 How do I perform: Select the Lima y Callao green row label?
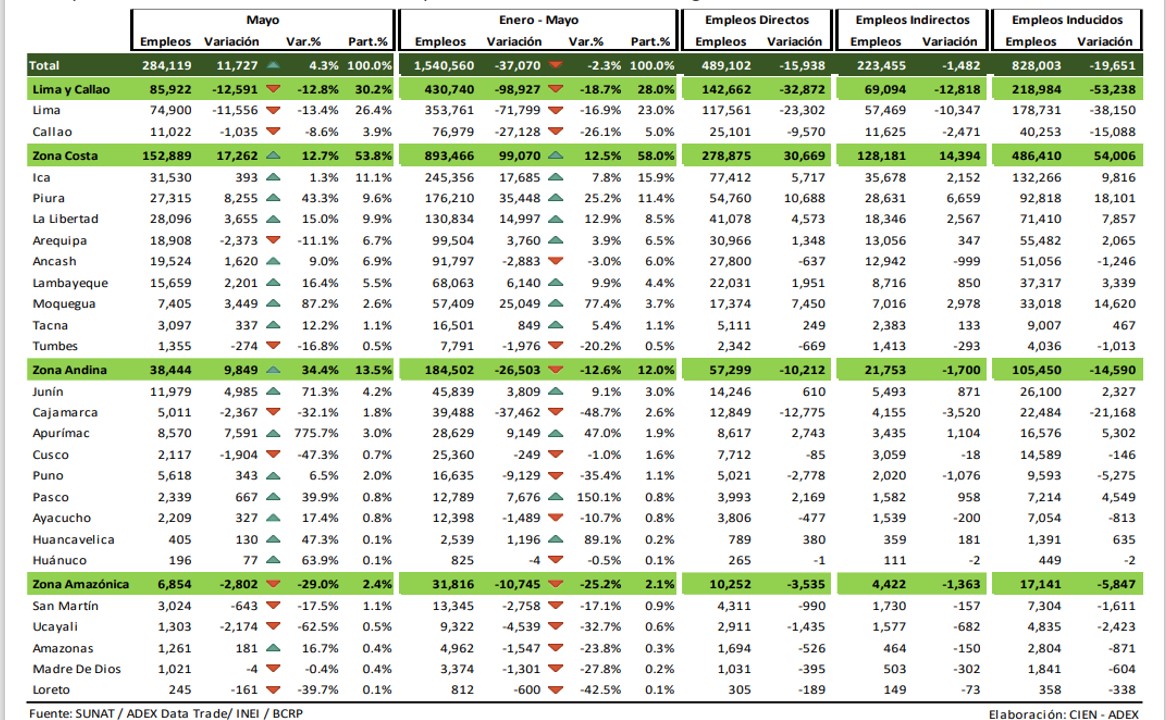71,89
